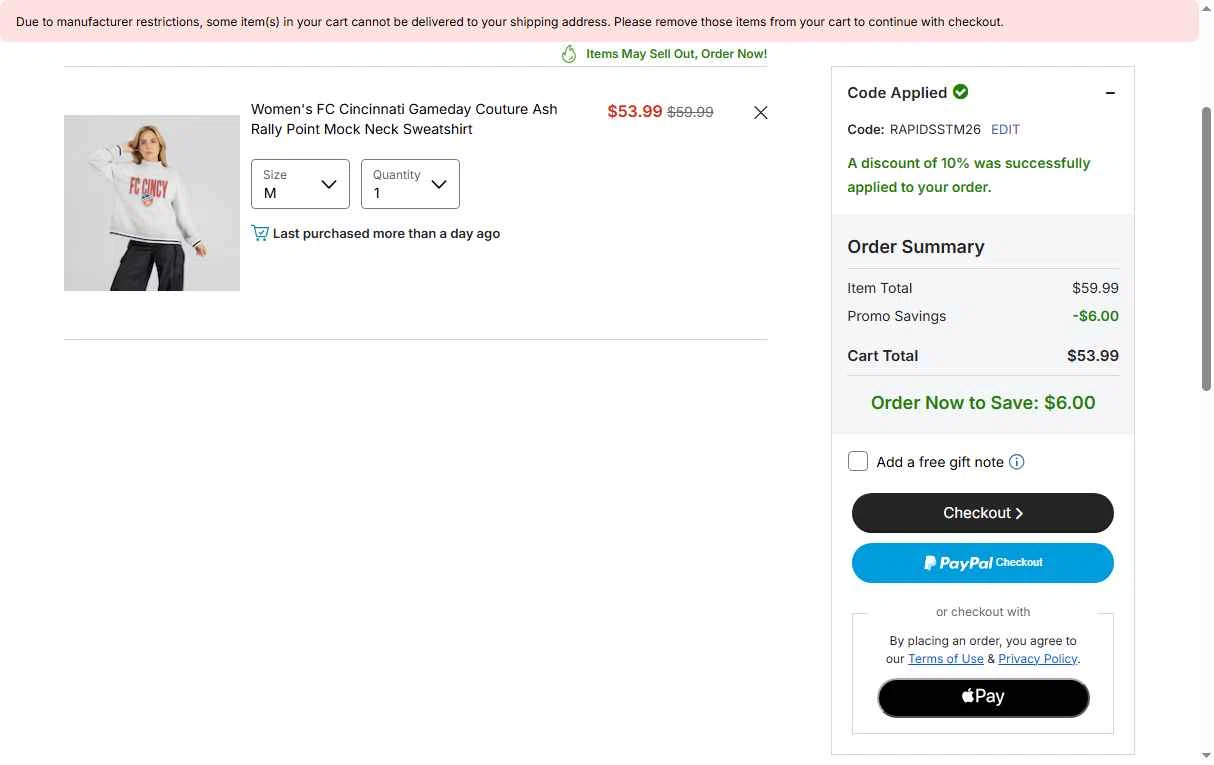Open the Quantity dropdown
The height and width of the screenshot is (765, 1214).
(410, 184)
